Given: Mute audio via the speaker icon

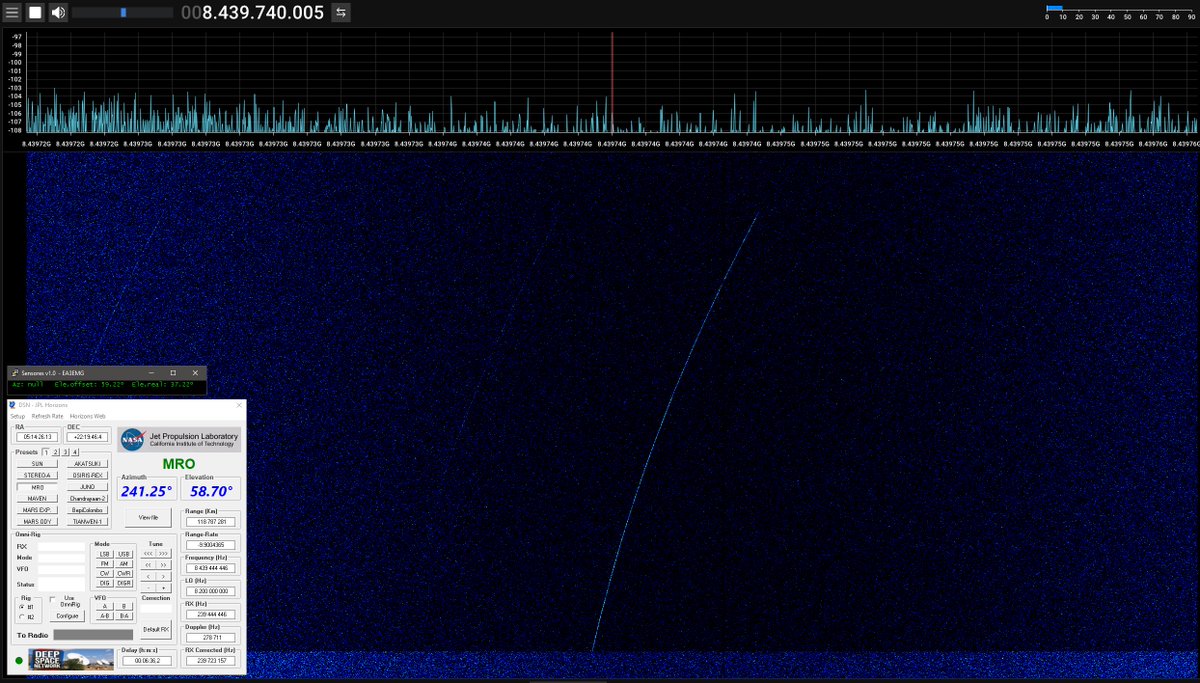Looking at the screenshot, I should (x=58, y=12).
